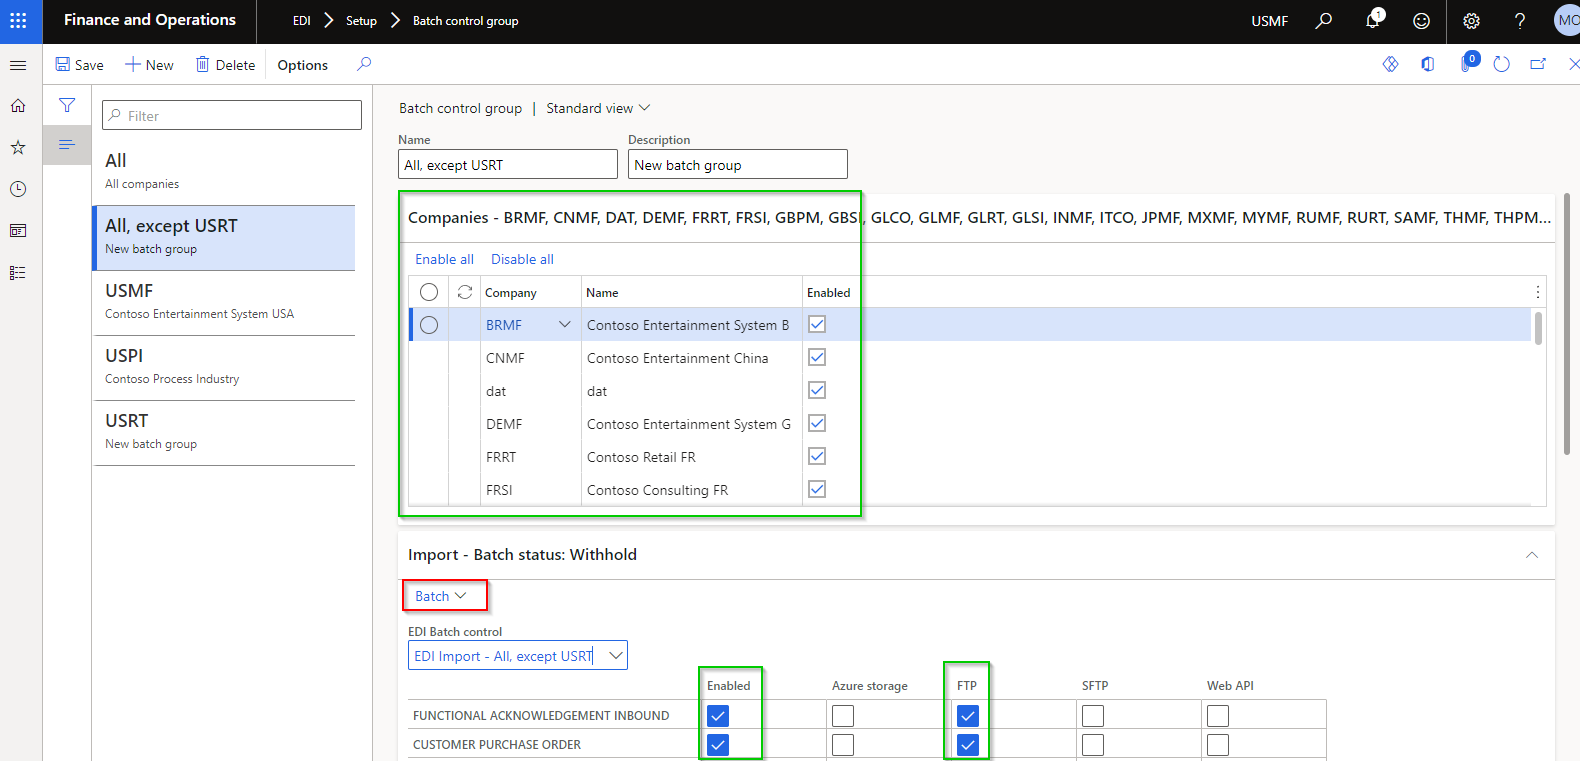
Task: Click the Filter input box
Action: [x=232, y=115]
